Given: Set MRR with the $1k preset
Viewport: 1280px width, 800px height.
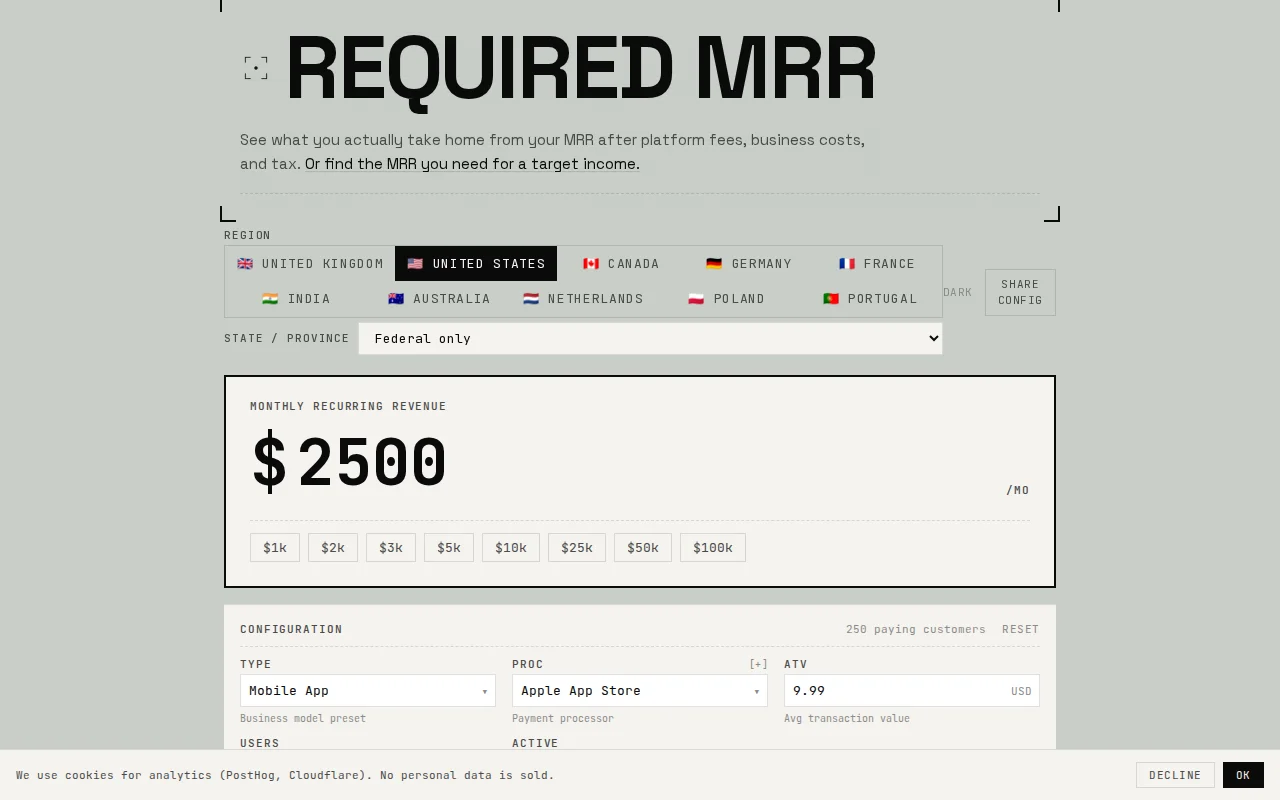Looking at the screenshot, I should 275,548.
